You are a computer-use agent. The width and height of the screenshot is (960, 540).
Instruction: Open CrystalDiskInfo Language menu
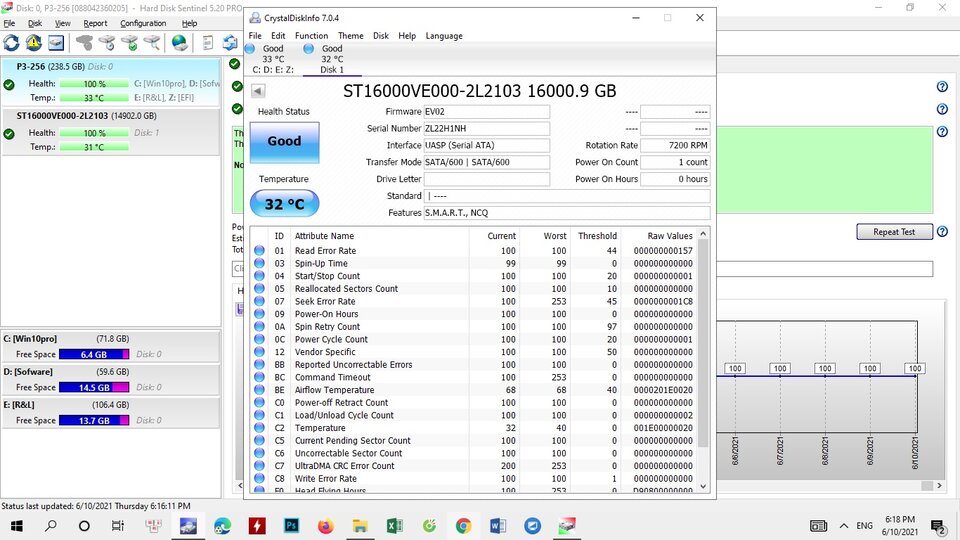[444, 36]
